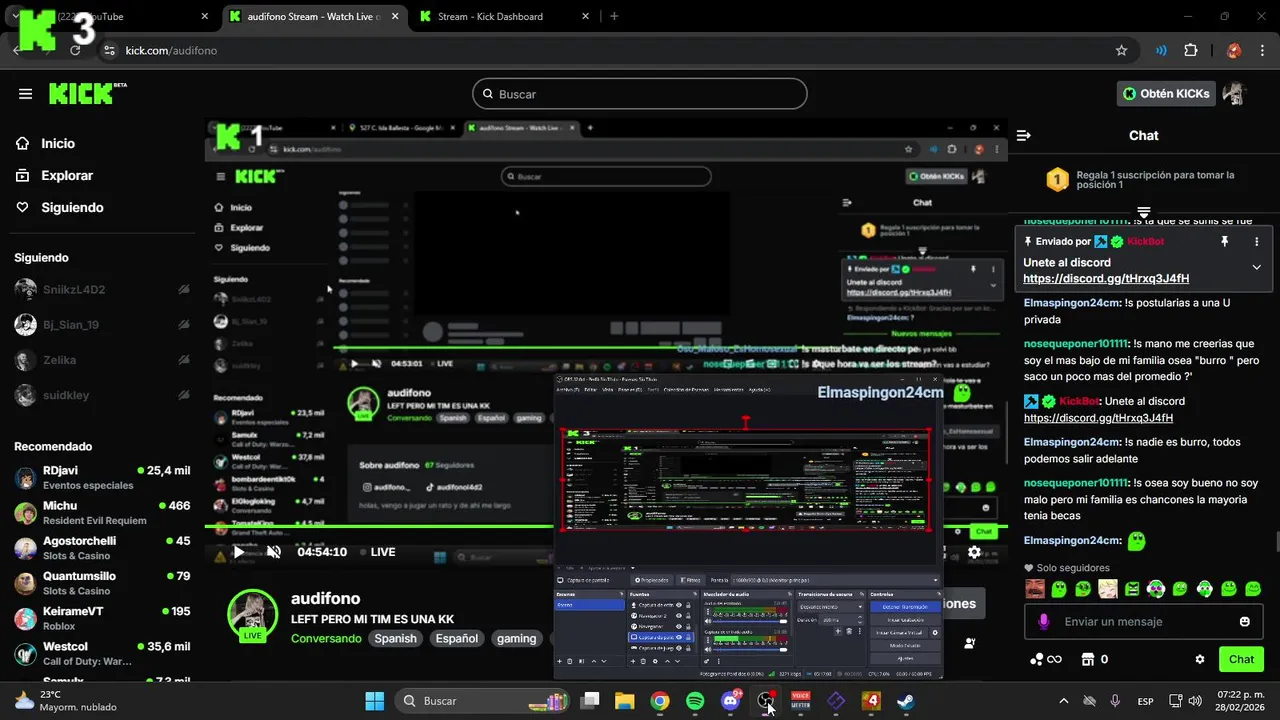Viewport: 1280px width, 720px height.
Task: Click the OBS Studio taskbar icon
Action: [x=766, y=701]
